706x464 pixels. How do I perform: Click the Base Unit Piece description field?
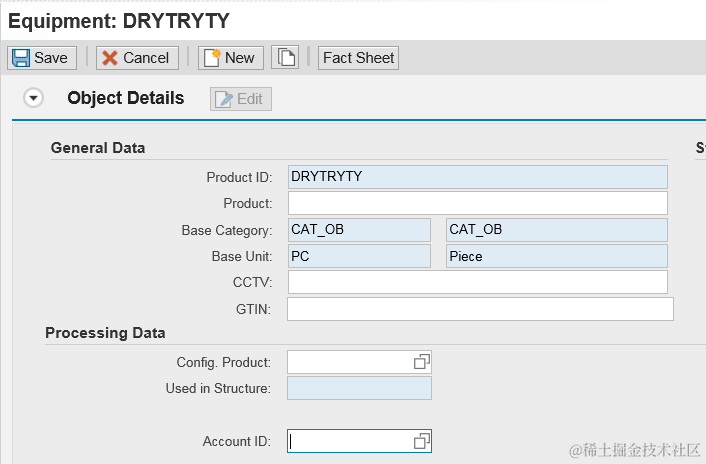(556, 256)
